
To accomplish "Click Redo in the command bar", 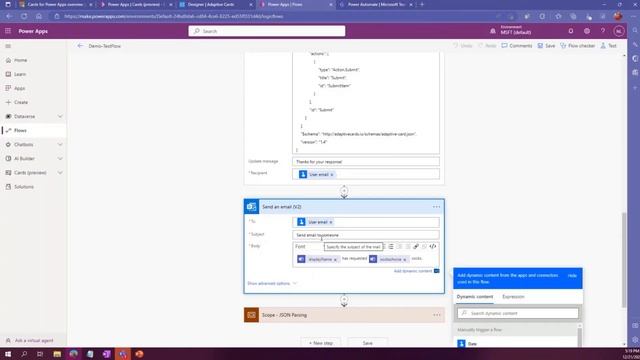I will tap(487, 46).
